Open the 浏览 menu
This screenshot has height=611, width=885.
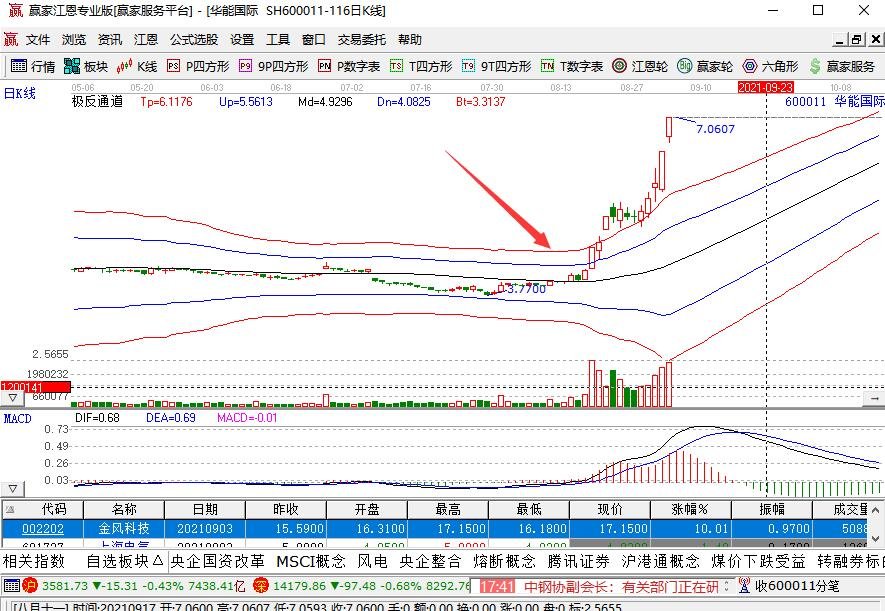click(74, 39)
